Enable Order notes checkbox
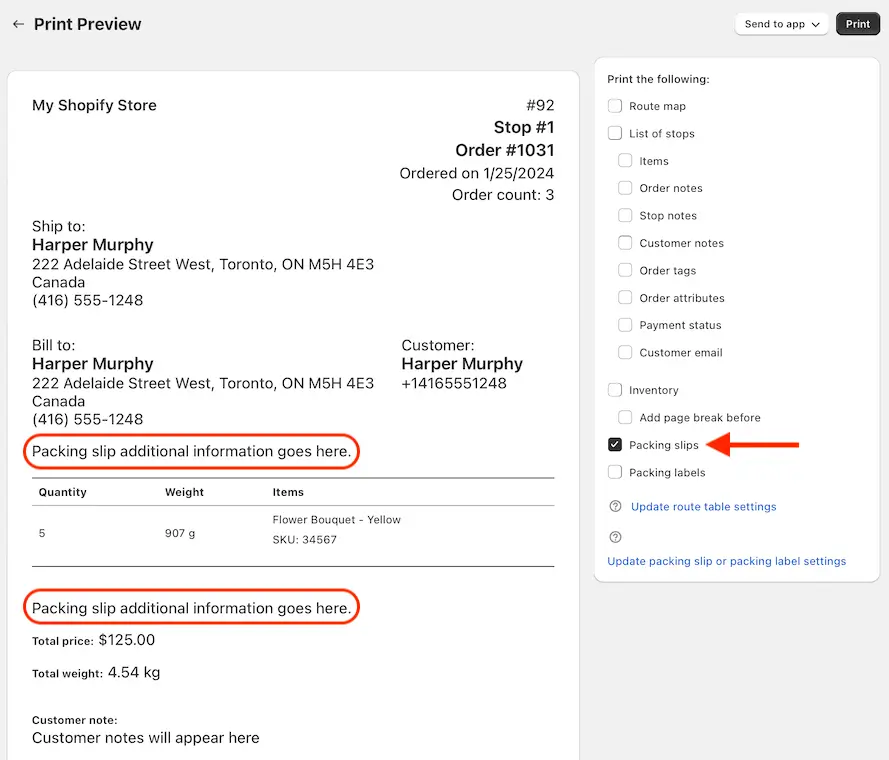 (625, 188)
